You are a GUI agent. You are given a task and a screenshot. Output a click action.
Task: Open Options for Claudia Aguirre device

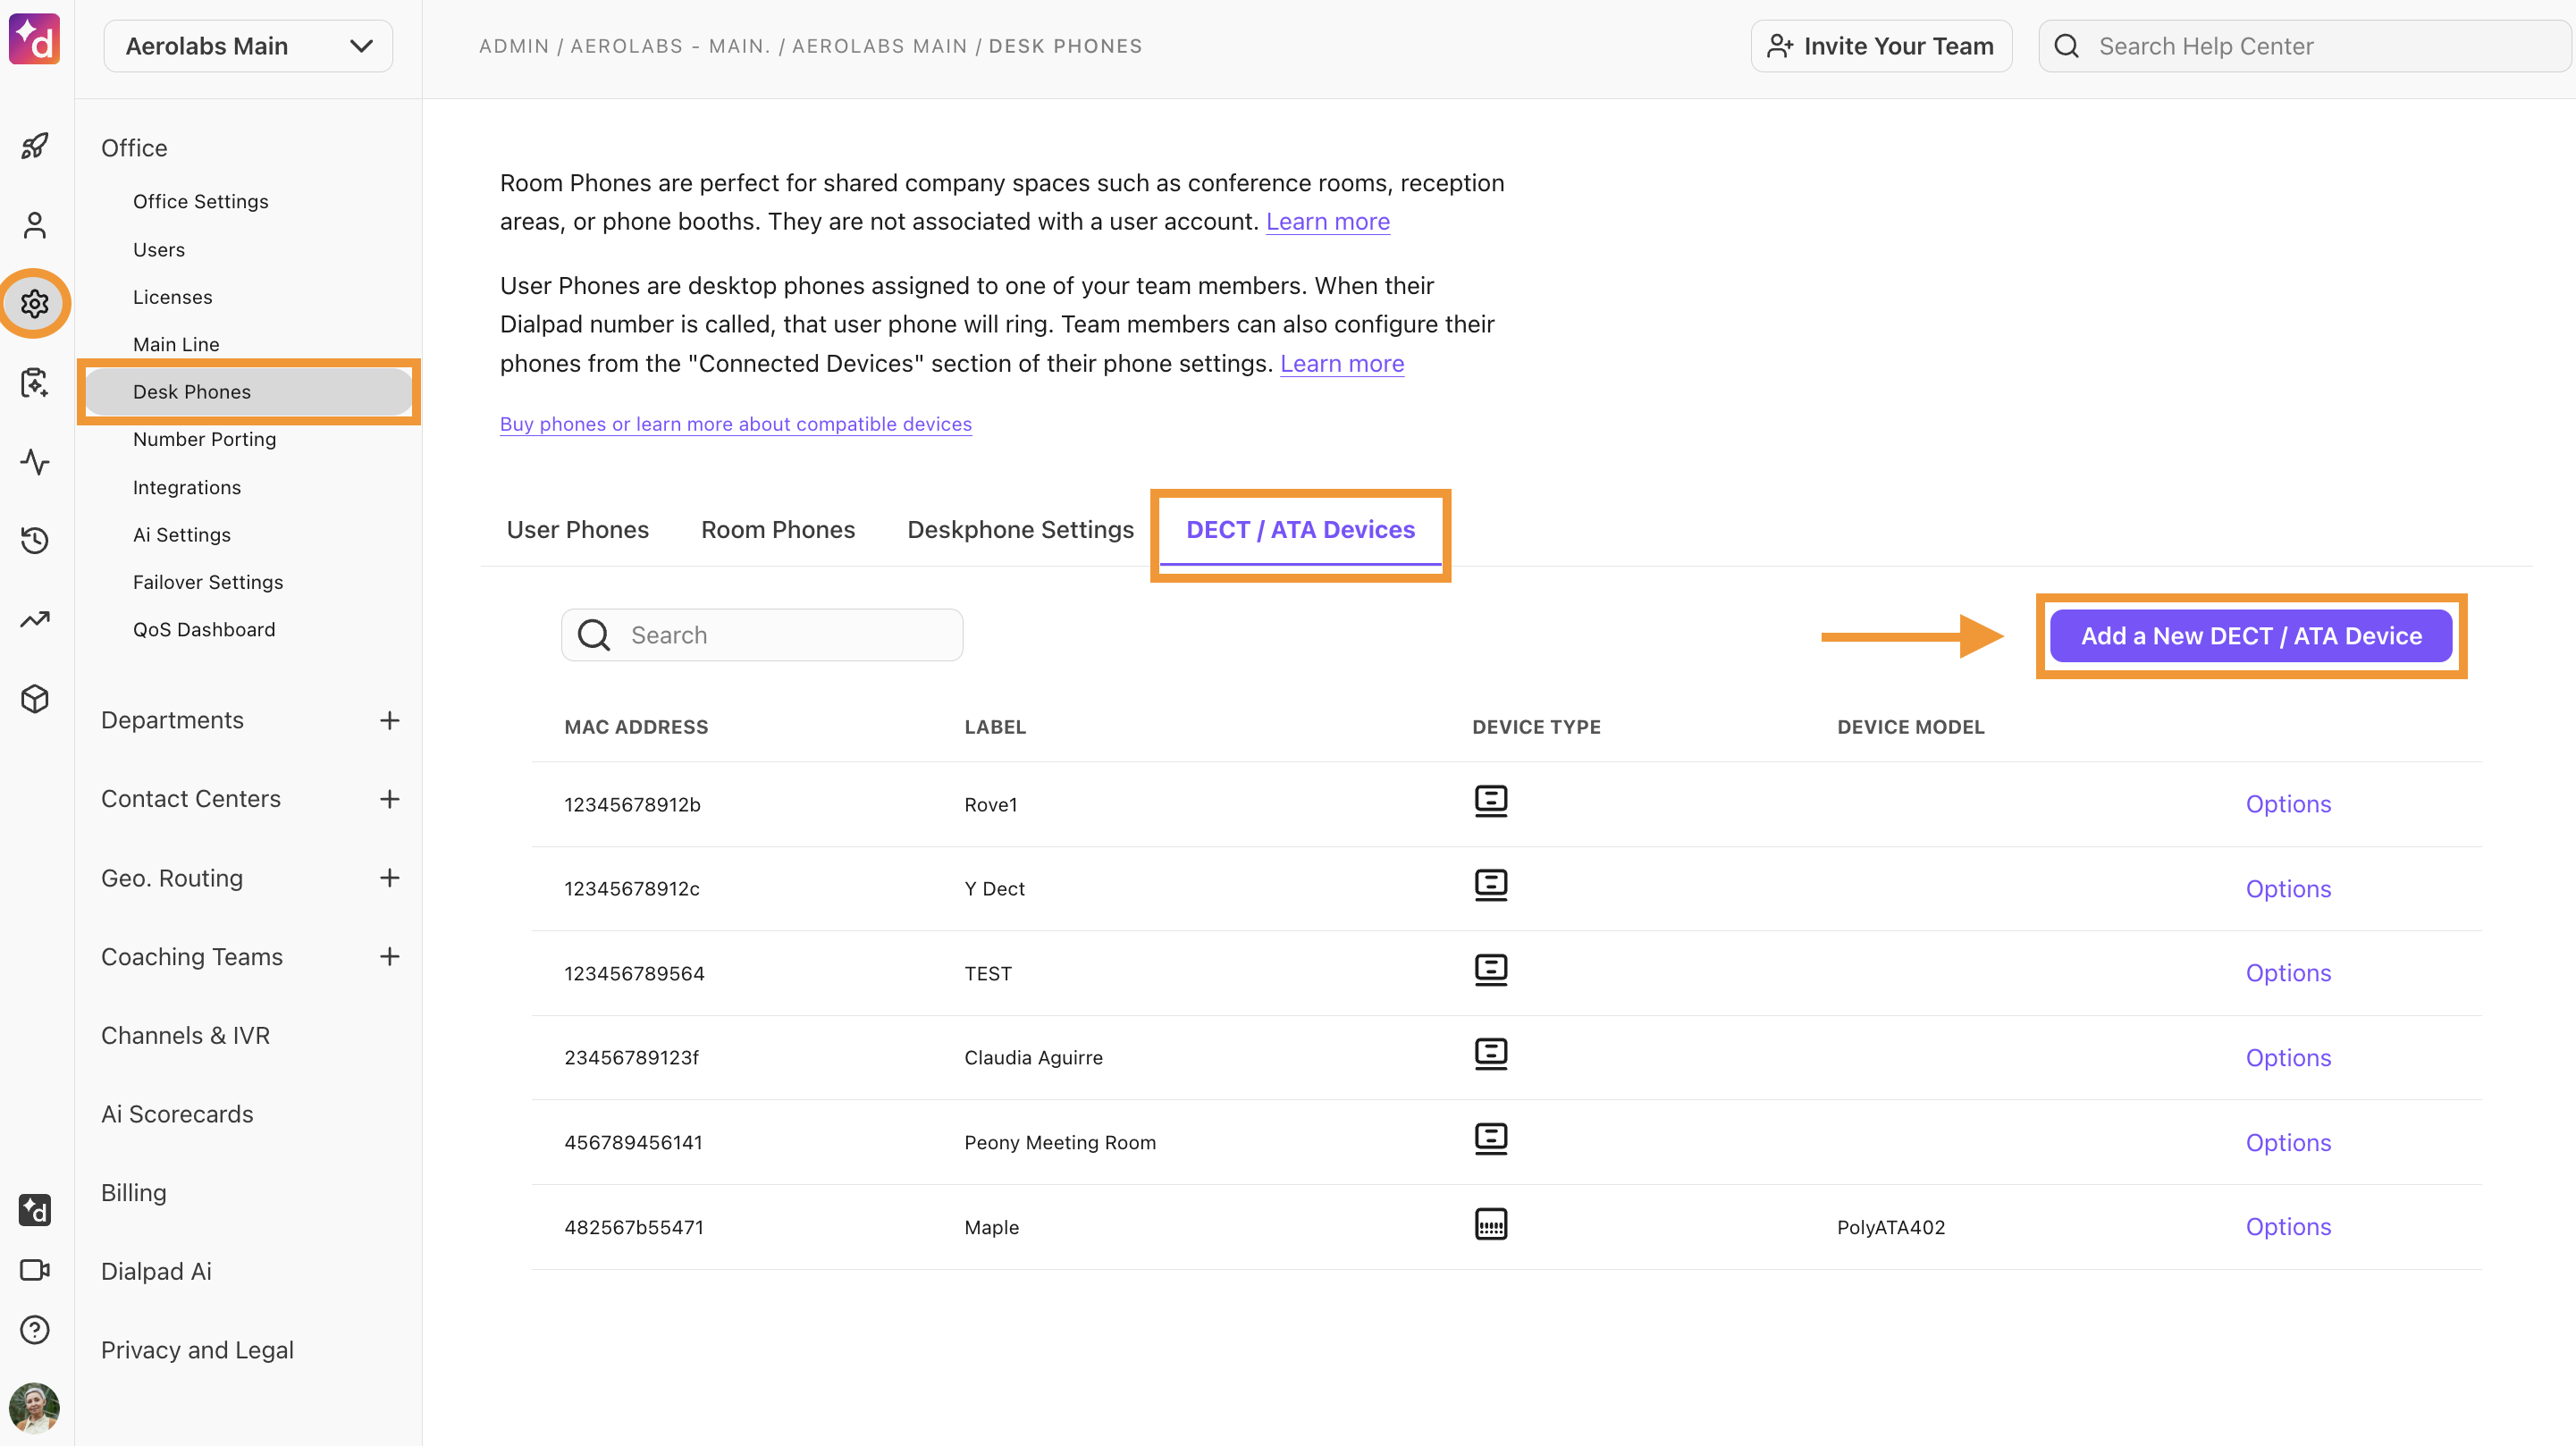pyautogui.click(x=2288, y=1058)
